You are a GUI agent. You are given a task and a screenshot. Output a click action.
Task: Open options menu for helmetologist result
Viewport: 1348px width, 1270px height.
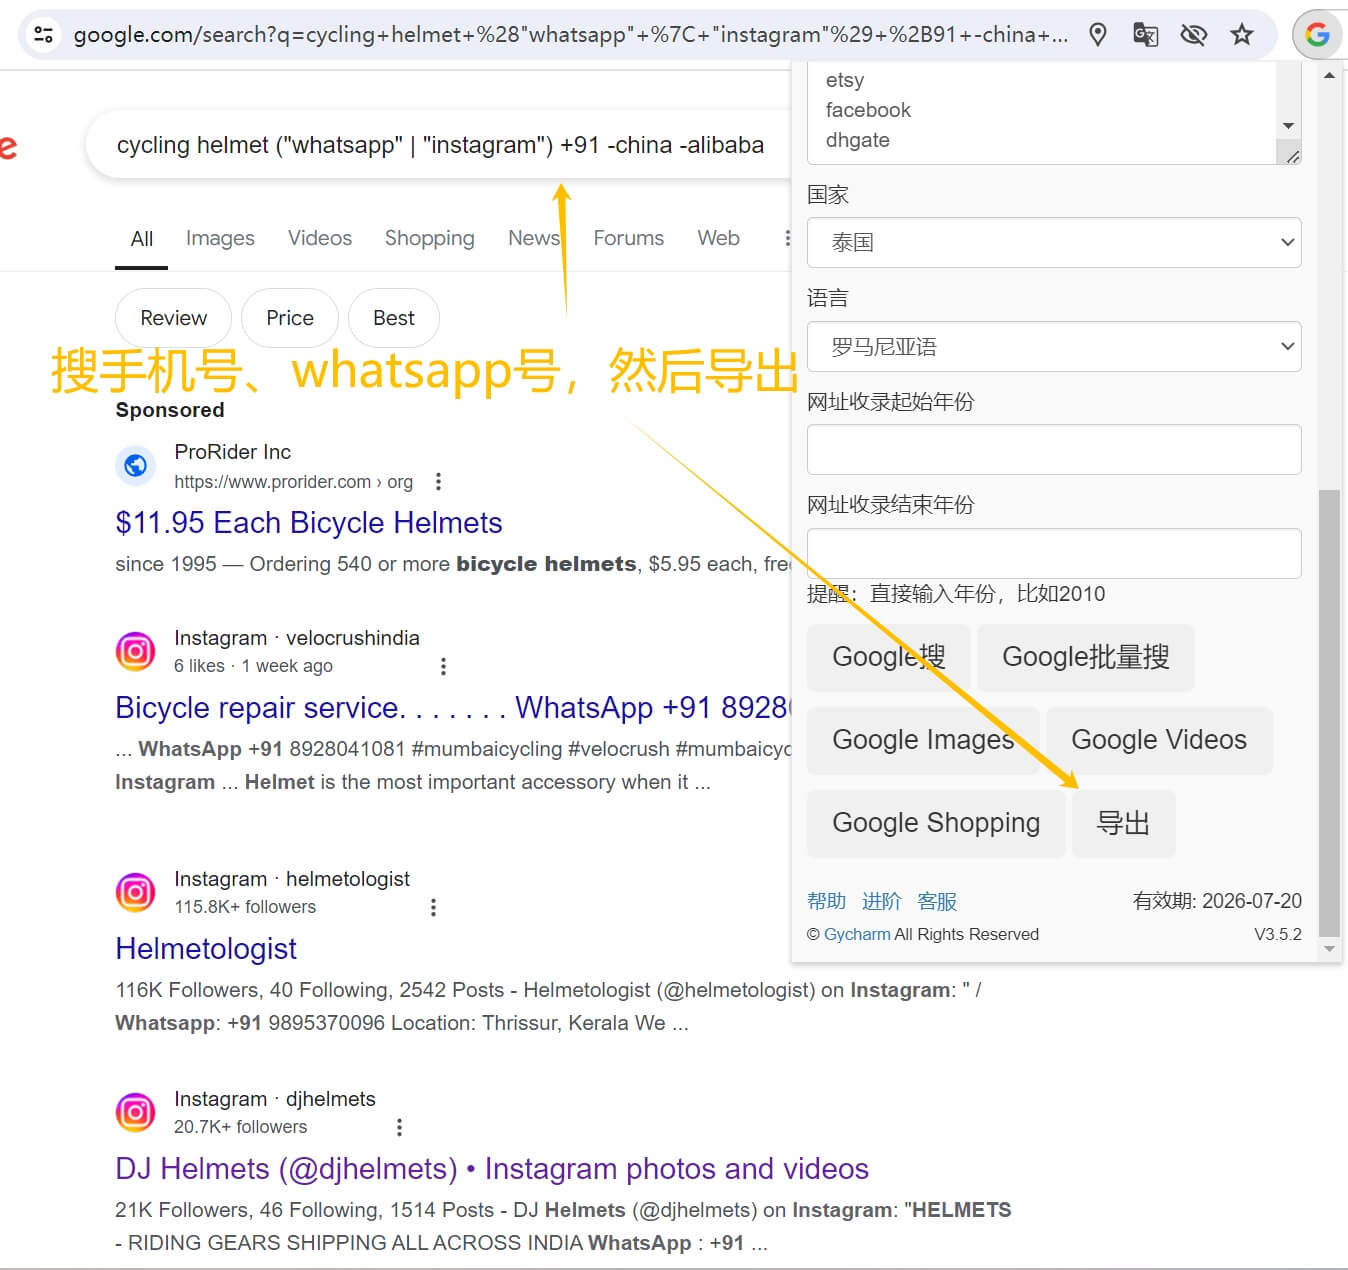click(x=433, y=907)
